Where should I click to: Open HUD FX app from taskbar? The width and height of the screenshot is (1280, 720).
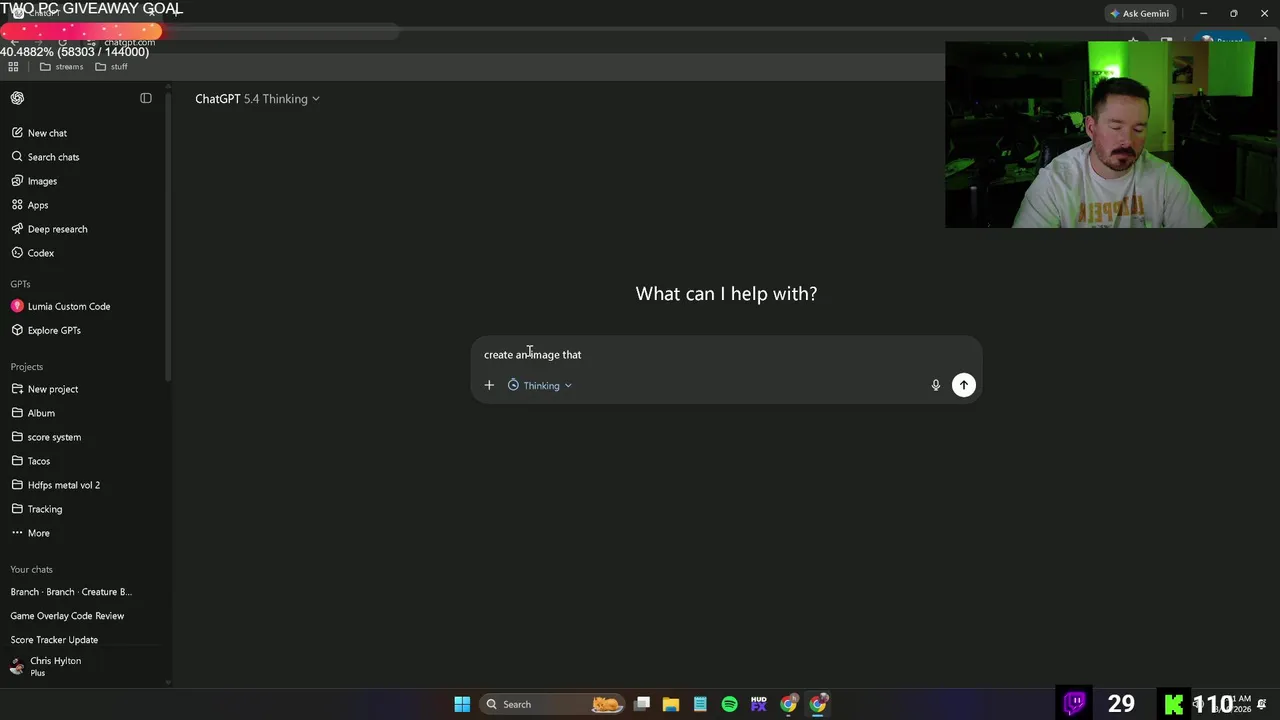(x=759, y=704)
